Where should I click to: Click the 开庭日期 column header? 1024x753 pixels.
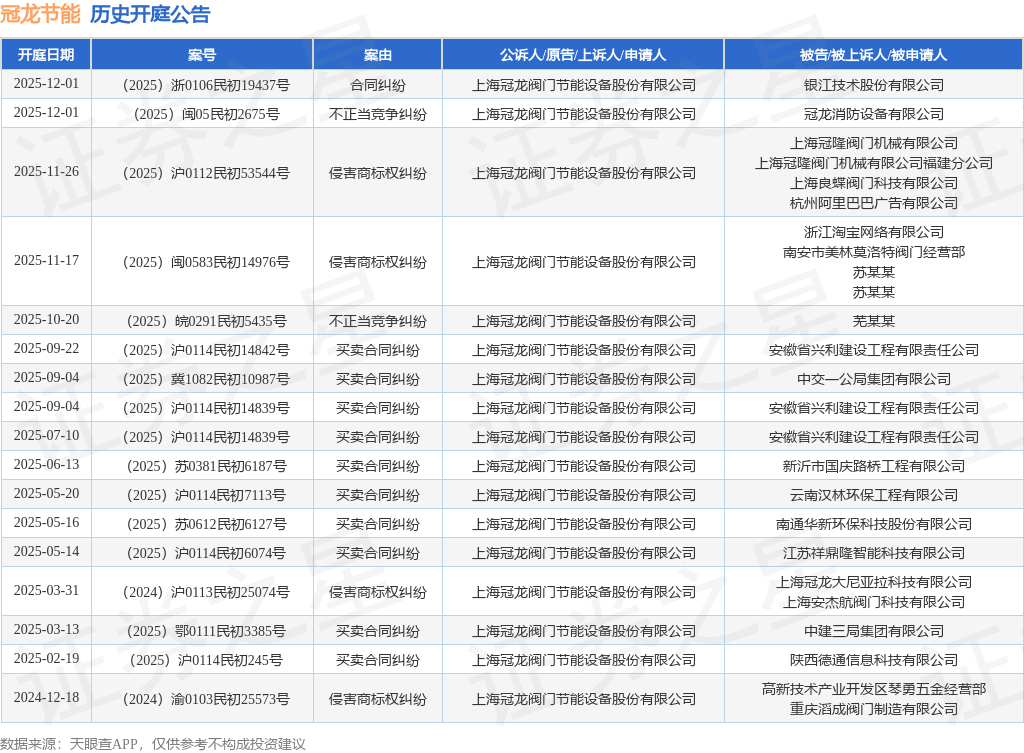(46, 55)
